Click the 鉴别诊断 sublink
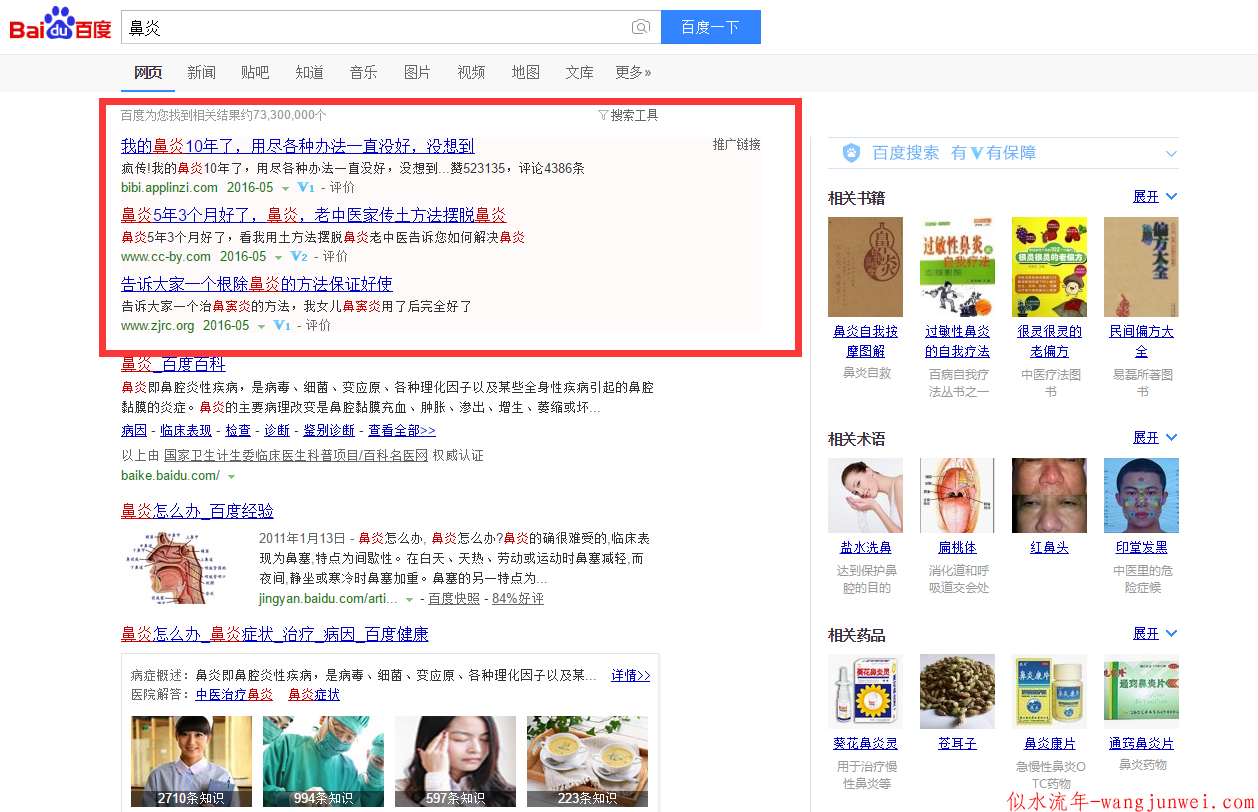Screen dimensions: 1258x812 click(x=329, y=430)
